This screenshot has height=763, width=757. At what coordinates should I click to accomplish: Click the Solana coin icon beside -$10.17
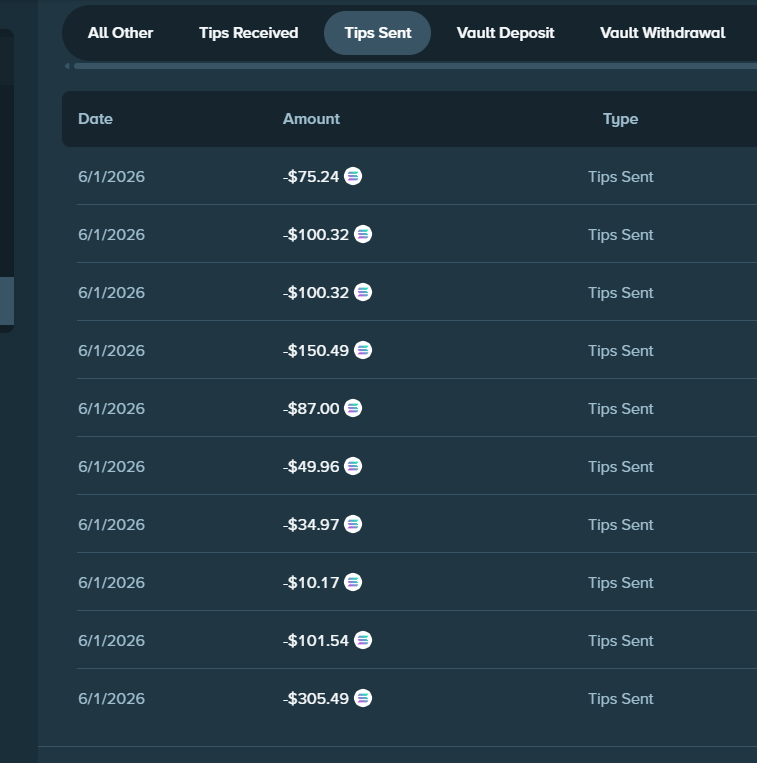[x=353, y=582]
